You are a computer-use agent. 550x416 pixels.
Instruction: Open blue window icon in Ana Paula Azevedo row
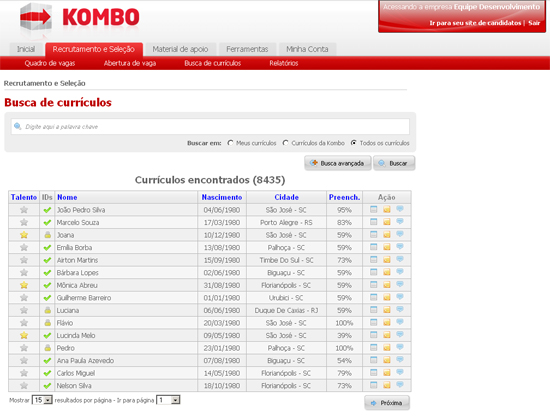click(x=374, y=360)
